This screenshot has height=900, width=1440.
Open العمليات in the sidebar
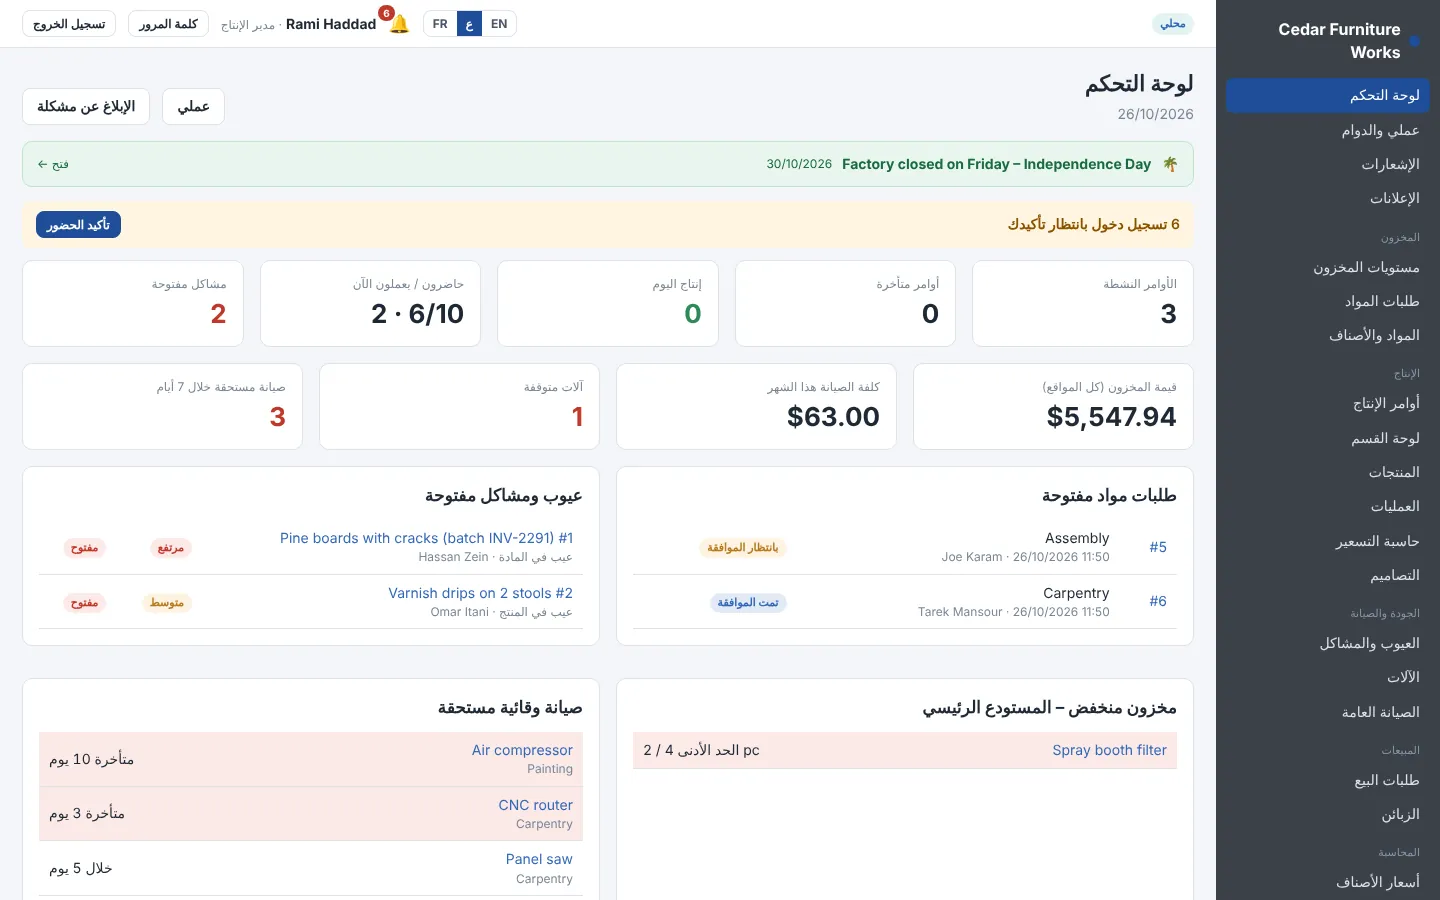coord(1327,506)
